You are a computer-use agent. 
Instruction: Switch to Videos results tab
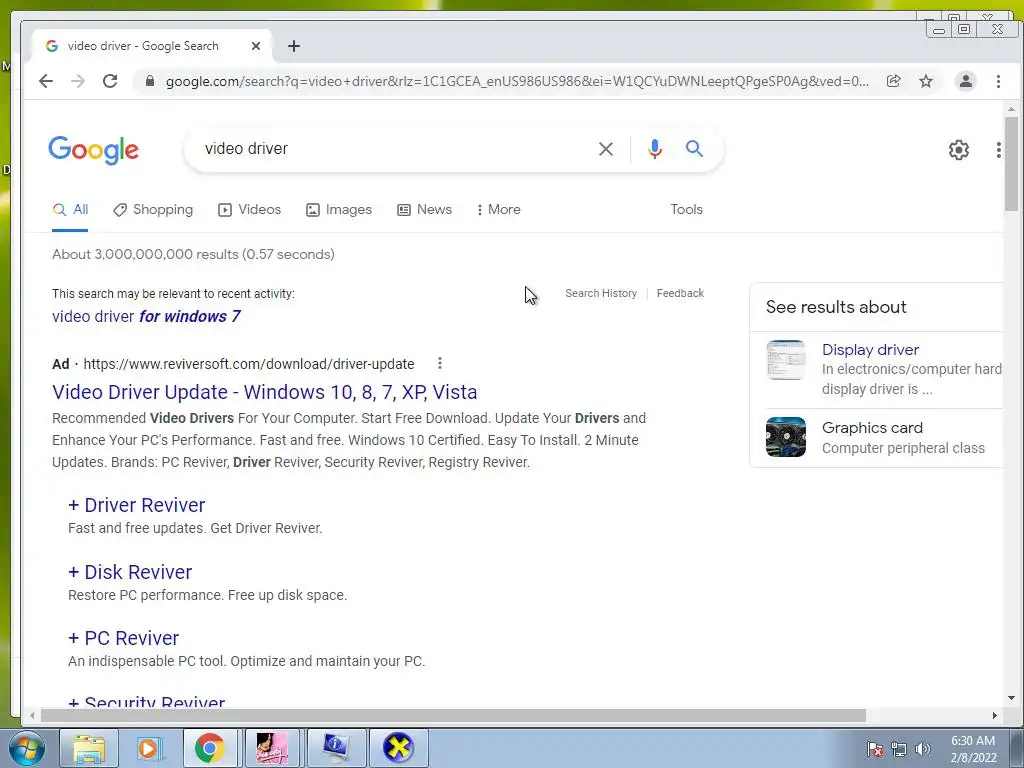pos(249,210)
